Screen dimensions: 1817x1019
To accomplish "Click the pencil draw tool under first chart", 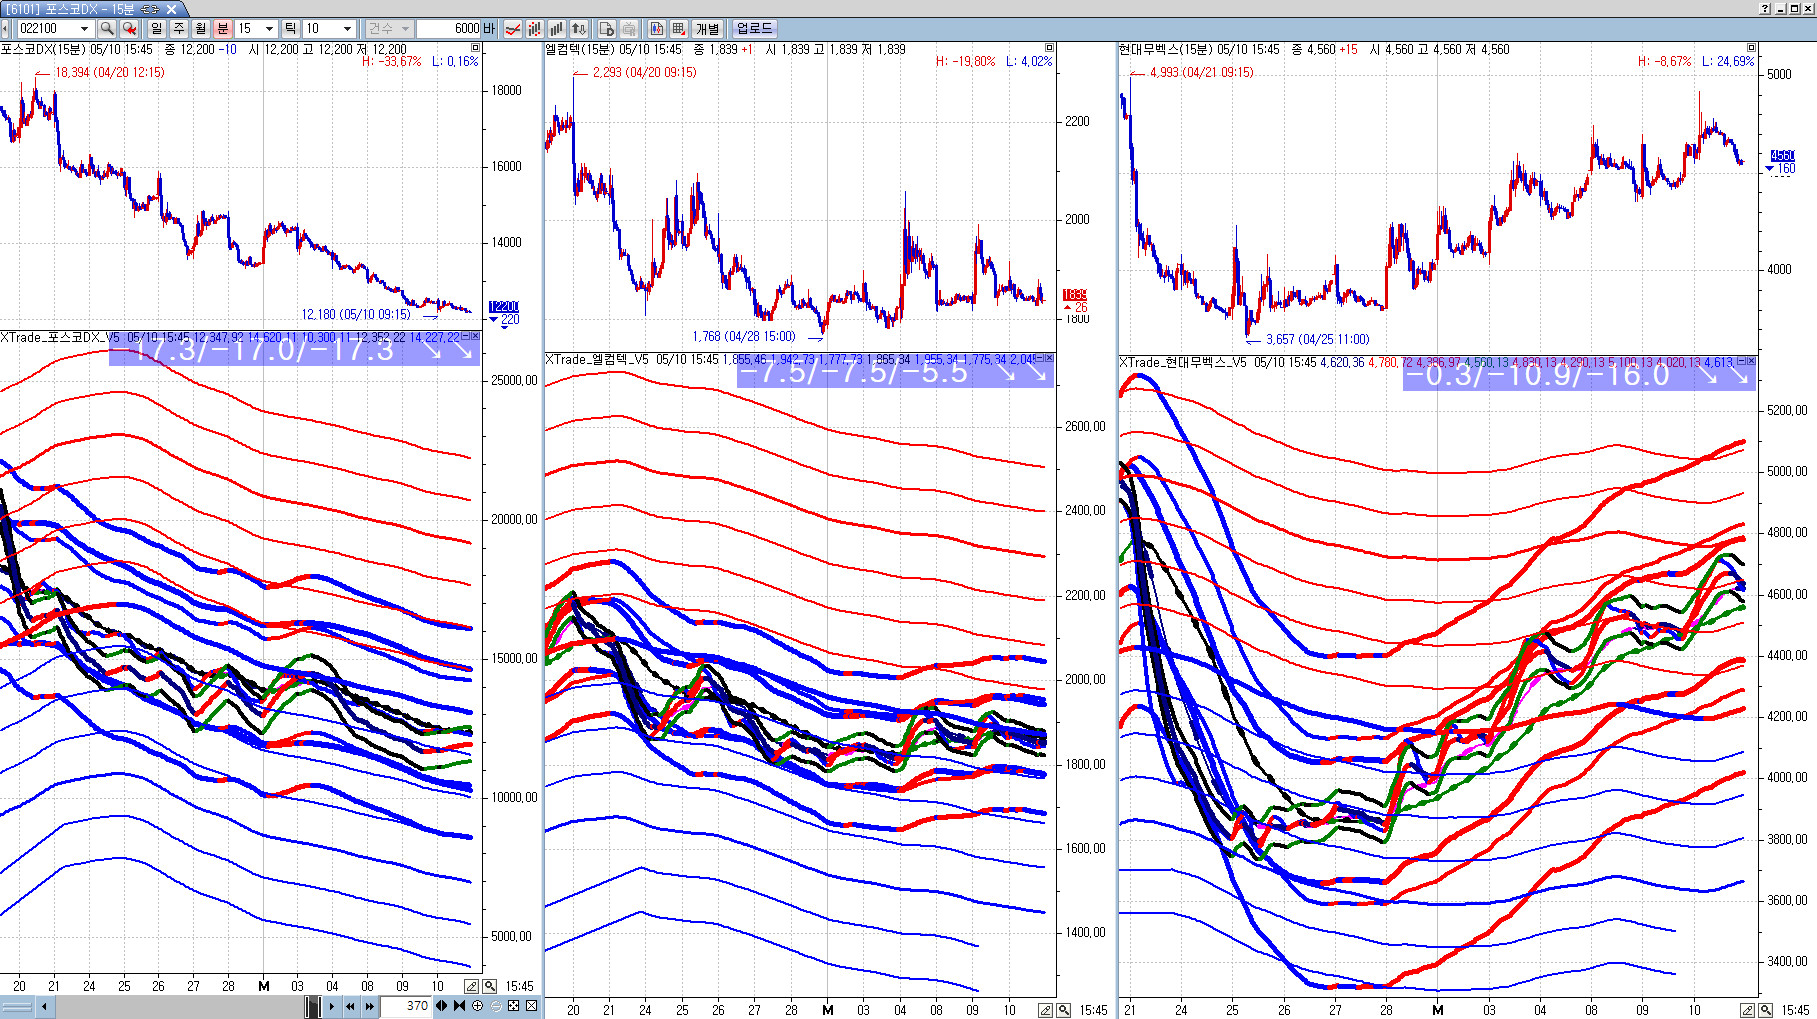I will [x=472, y=986].
